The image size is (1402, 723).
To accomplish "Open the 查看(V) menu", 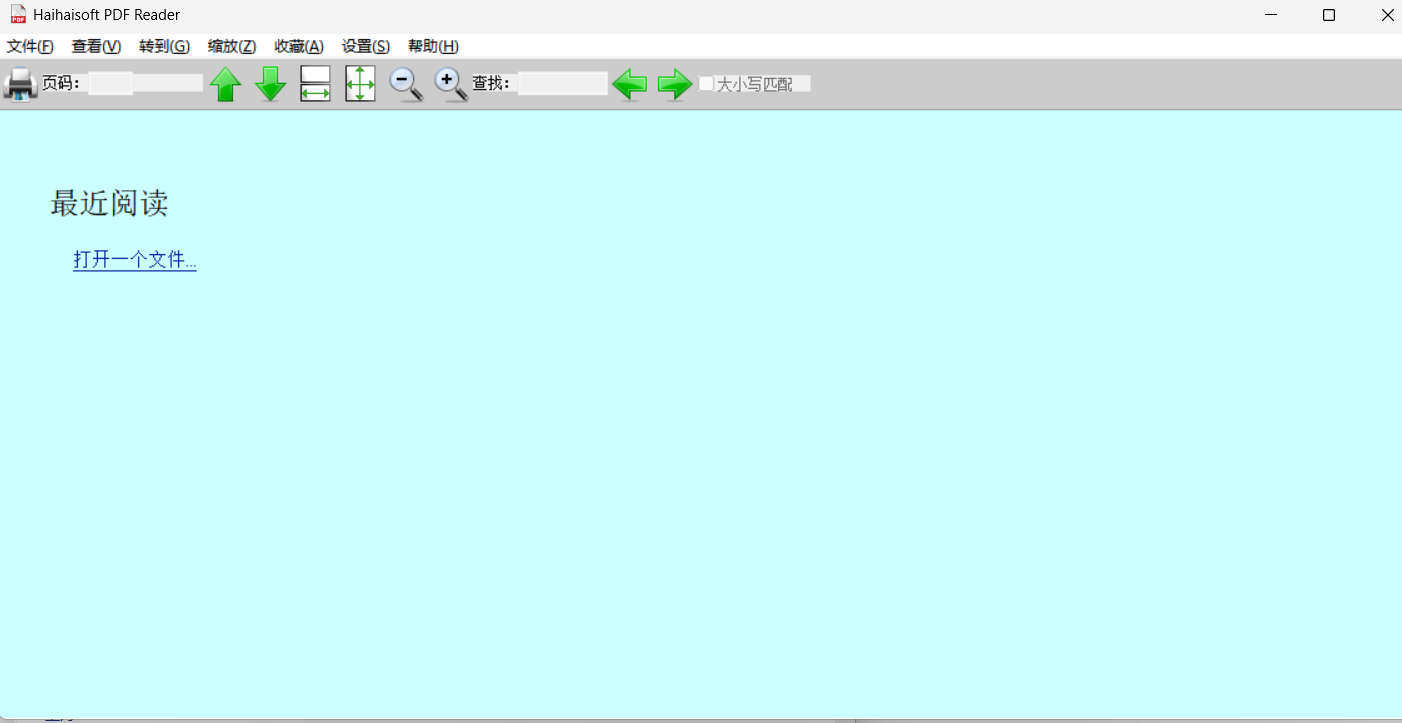I will pyautogui.click(x=96, y=46).
